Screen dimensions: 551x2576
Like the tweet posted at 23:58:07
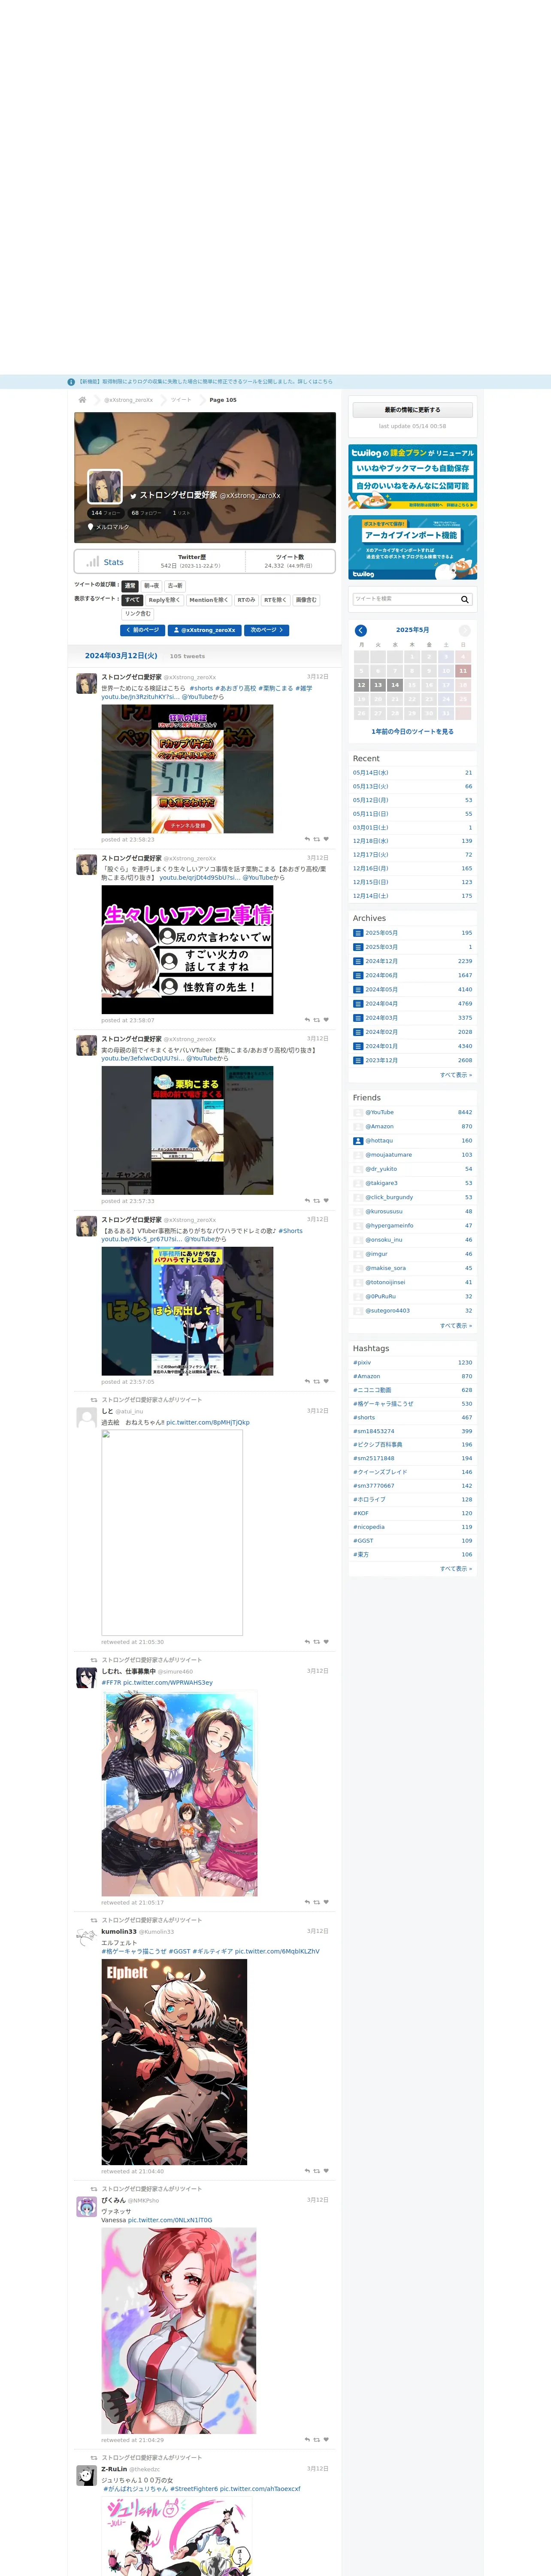pos(326,1021)
